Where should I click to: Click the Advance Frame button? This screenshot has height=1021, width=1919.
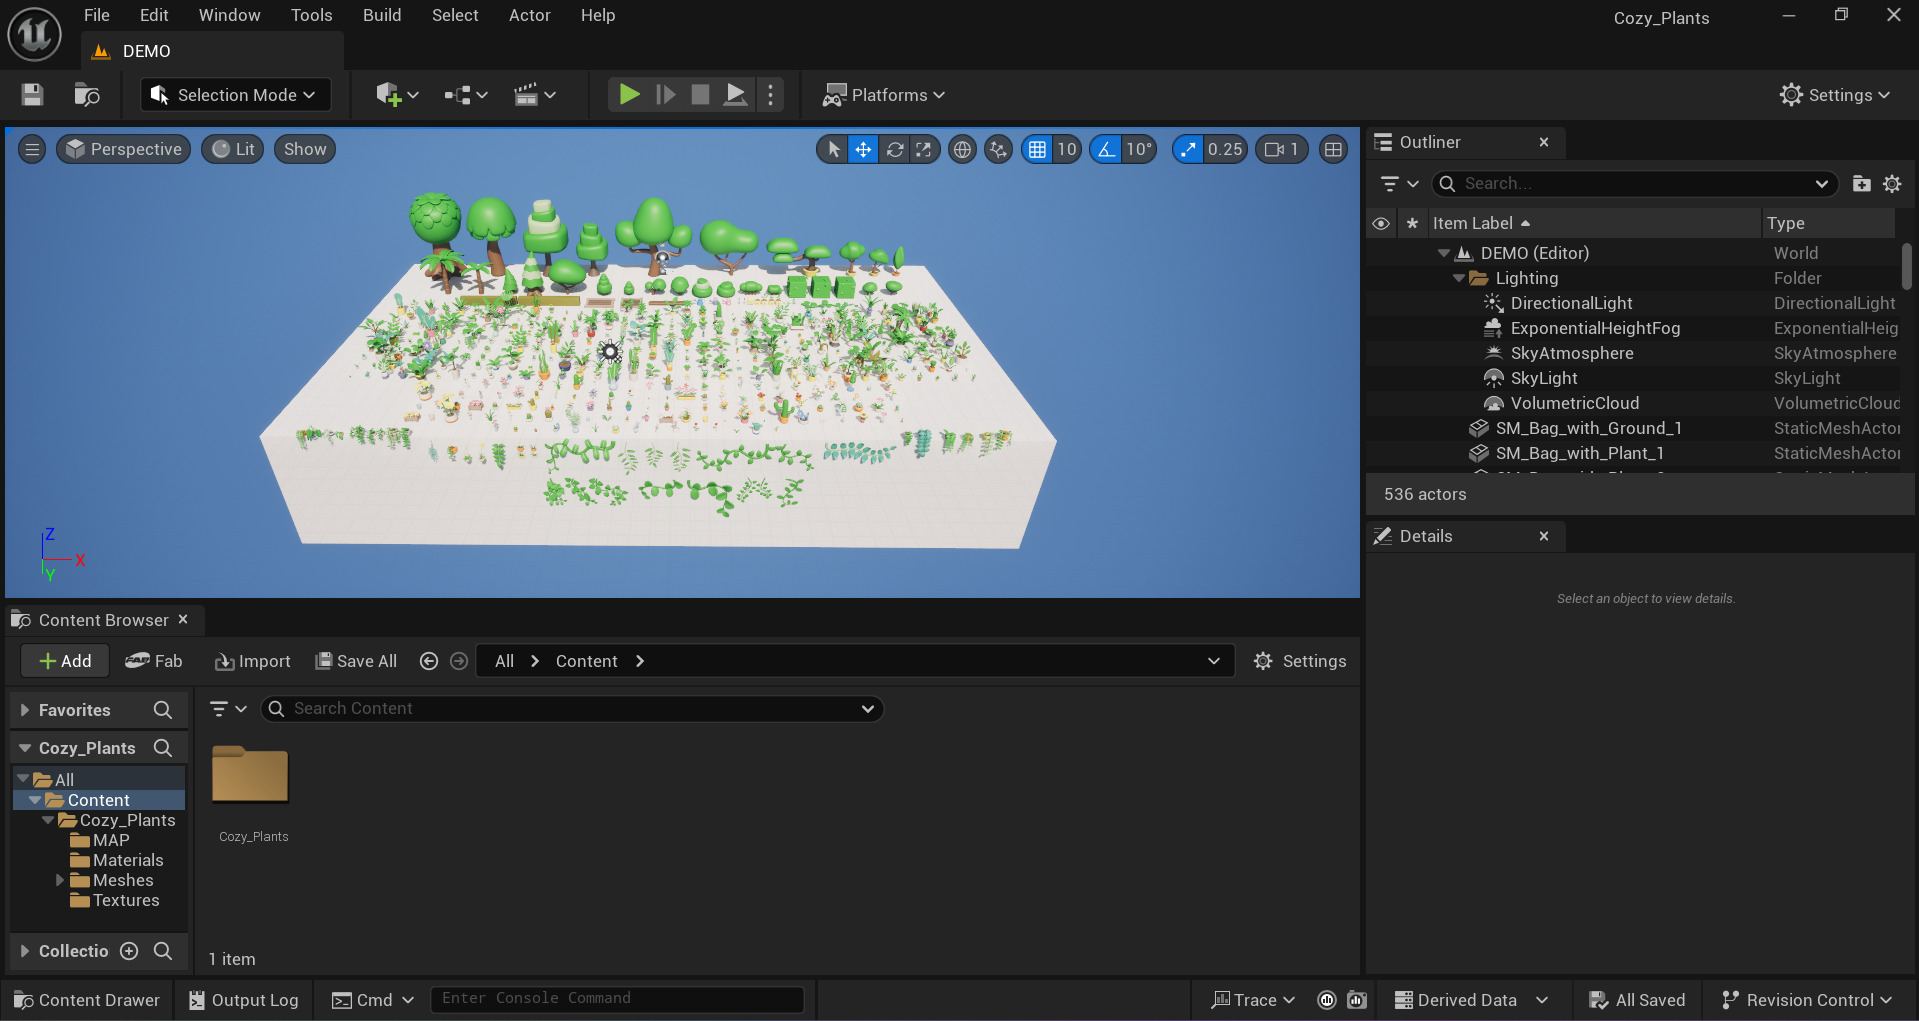(x=665, y=95)
